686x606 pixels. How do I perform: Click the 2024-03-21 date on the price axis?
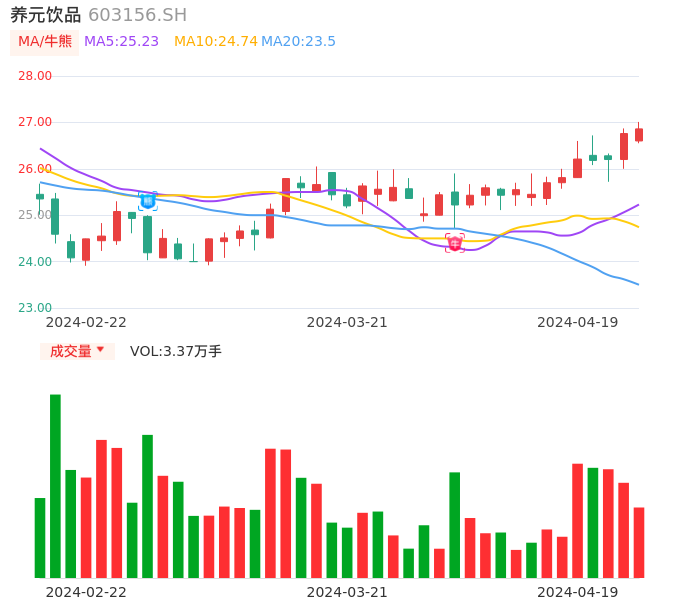[x=346, y=322]
